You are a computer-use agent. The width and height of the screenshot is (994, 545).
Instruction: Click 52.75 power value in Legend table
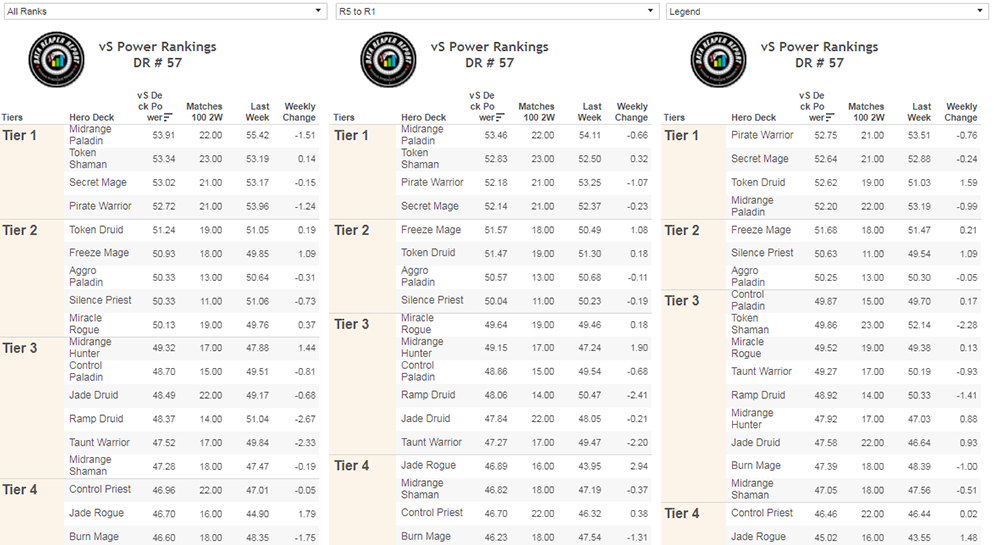coord(825,136)
